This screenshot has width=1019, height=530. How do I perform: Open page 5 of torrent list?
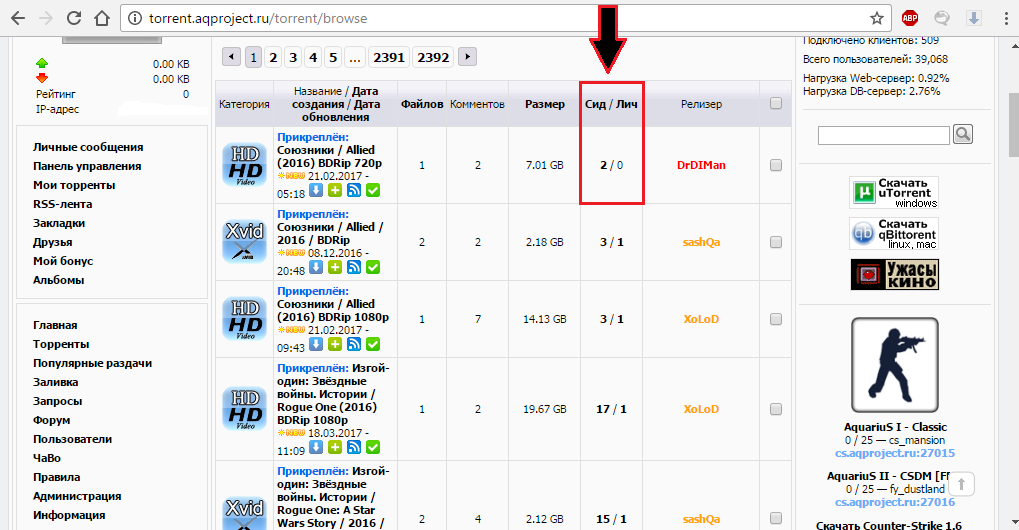click(333, 57)
